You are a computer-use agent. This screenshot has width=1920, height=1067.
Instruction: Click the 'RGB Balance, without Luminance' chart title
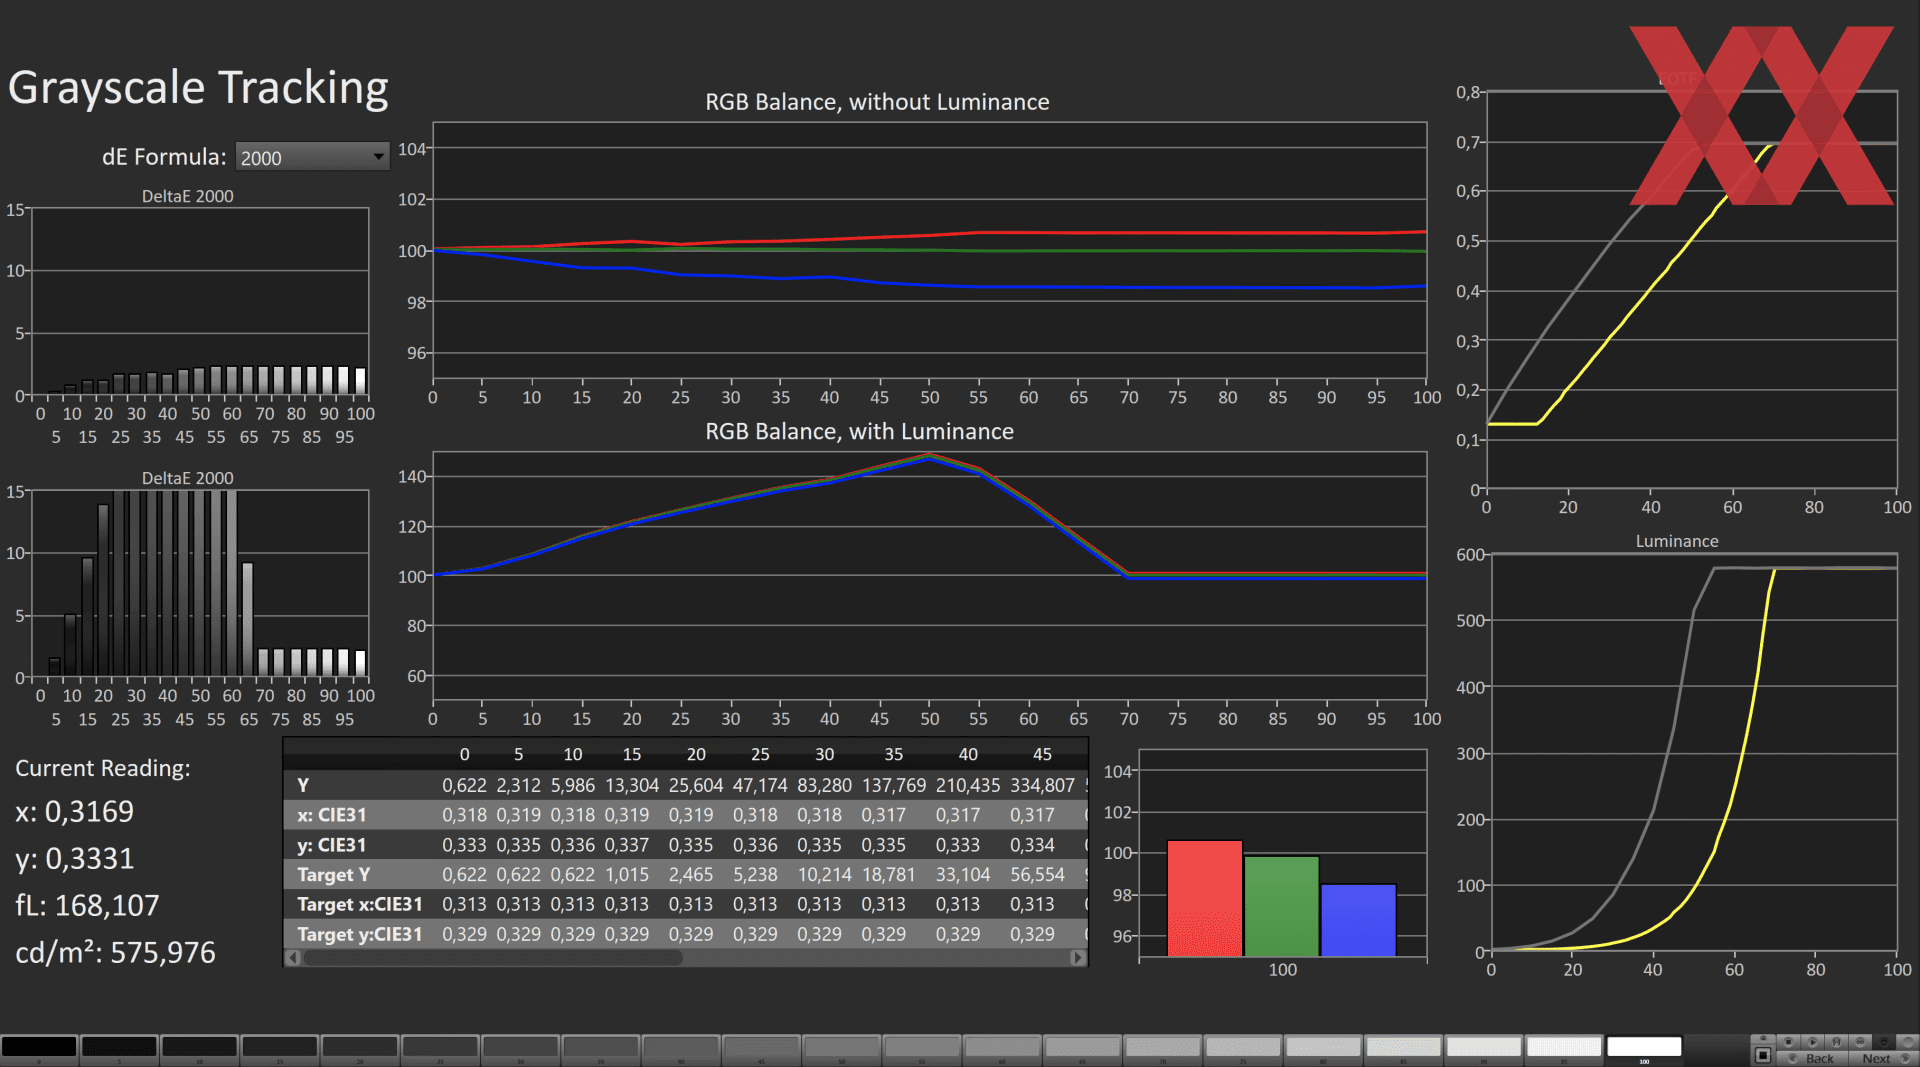tap(877, 102)
